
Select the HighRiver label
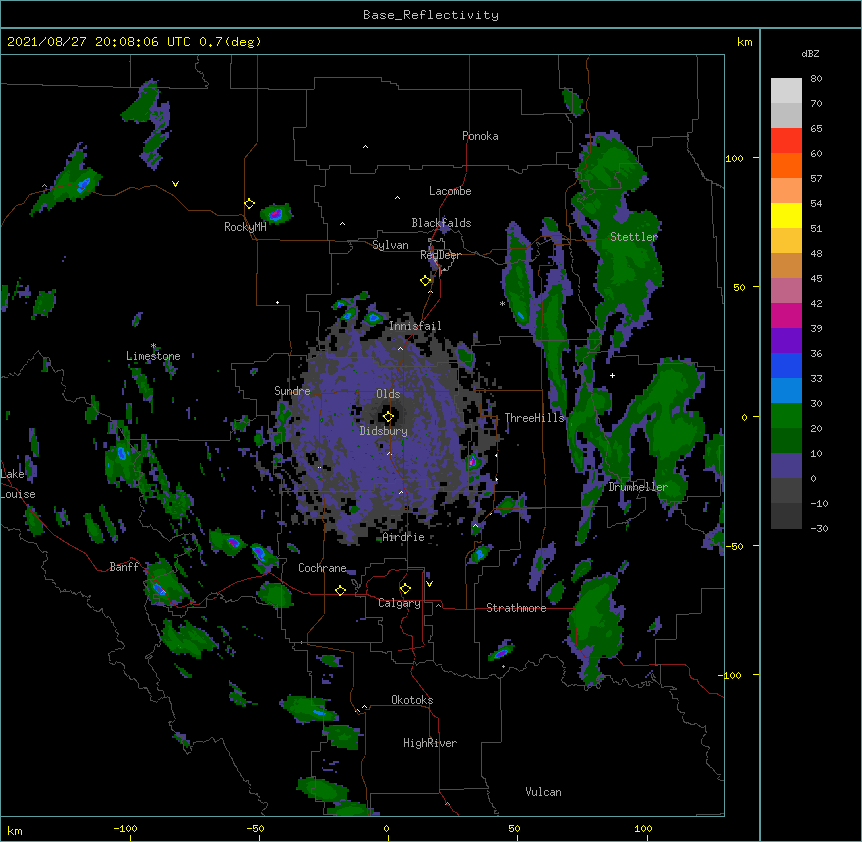tap(430, 743)
